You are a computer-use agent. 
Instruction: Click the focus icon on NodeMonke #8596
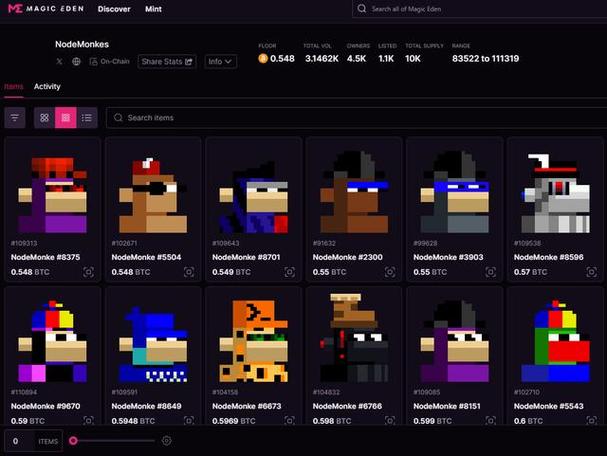[x=592, y=272]
